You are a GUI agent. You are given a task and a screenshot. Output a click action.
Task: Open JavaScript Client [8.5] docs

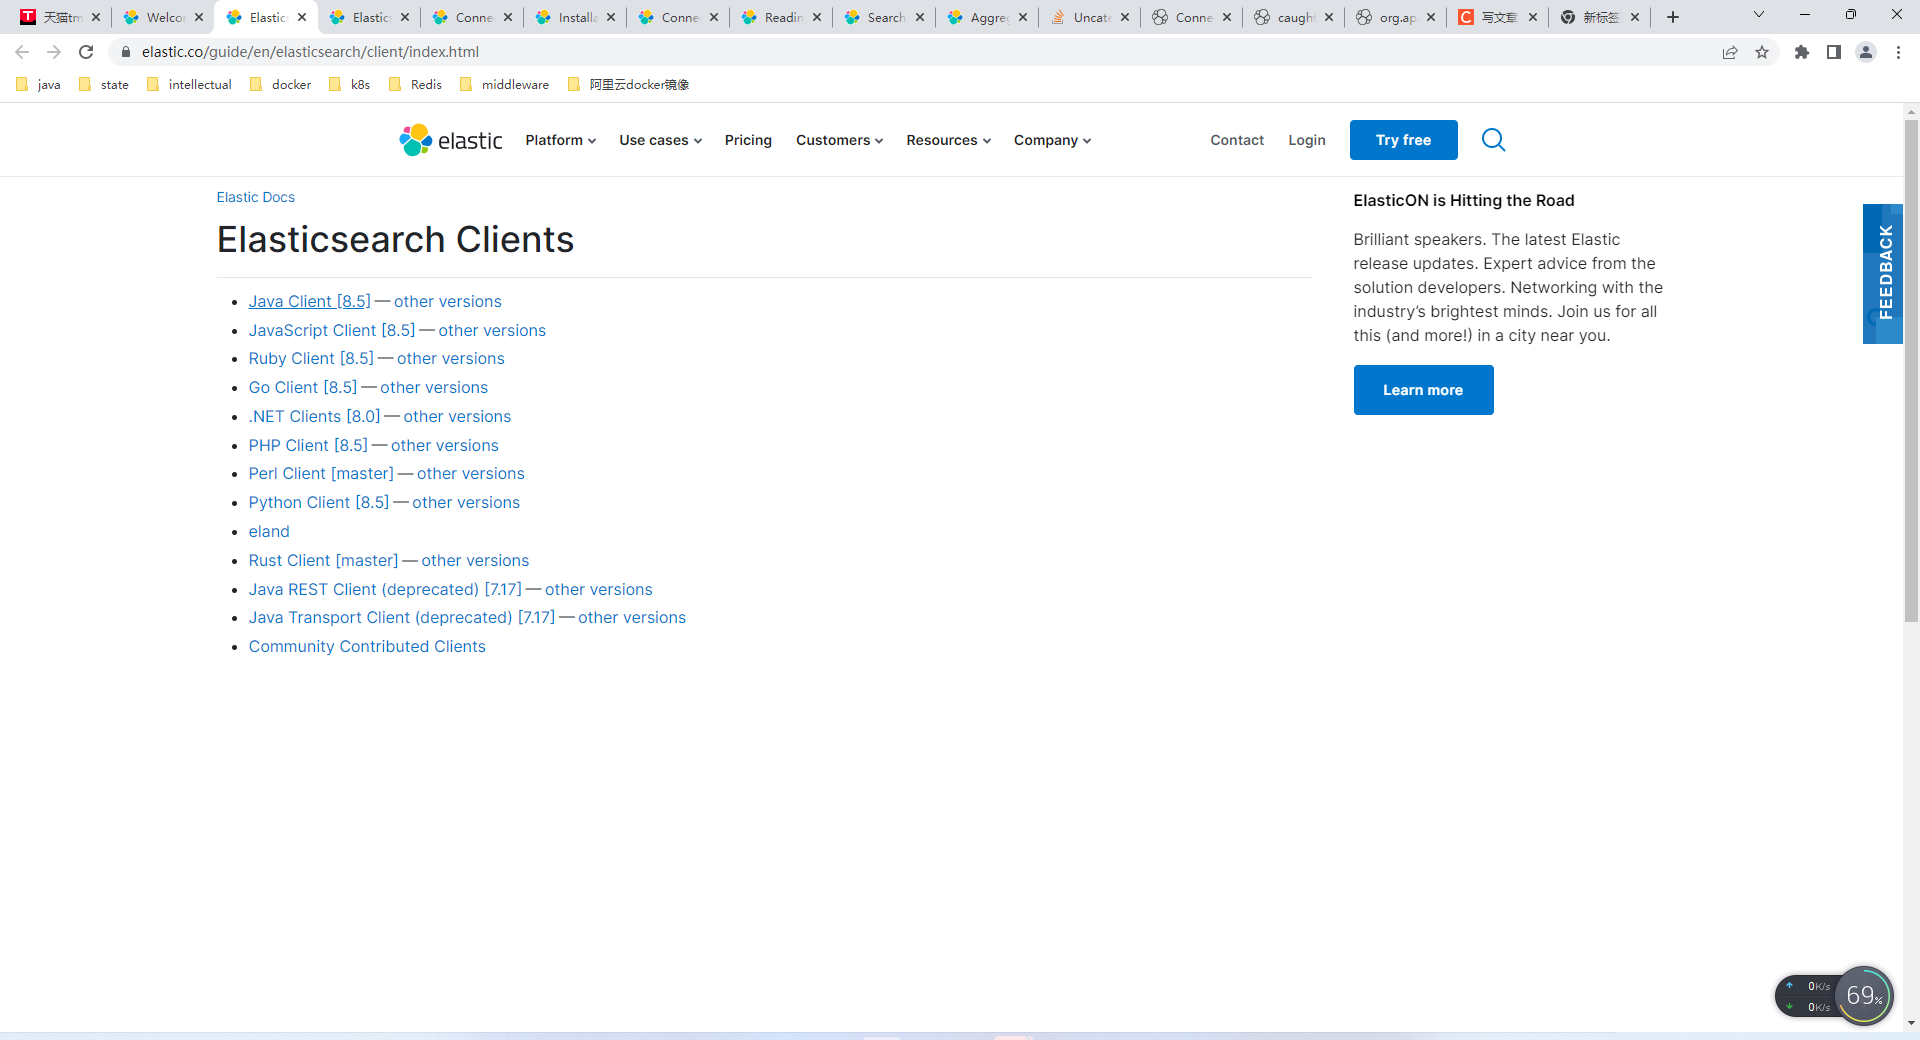332,330
